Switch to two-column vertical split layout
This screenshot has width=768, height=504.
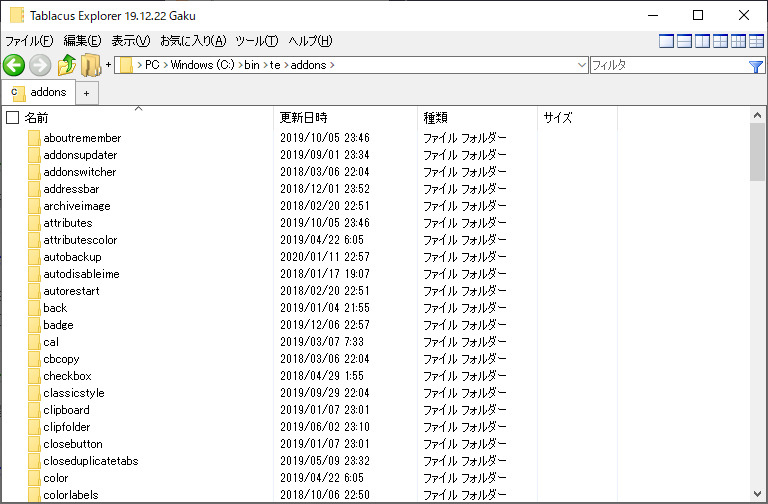[x=702, y=41]
